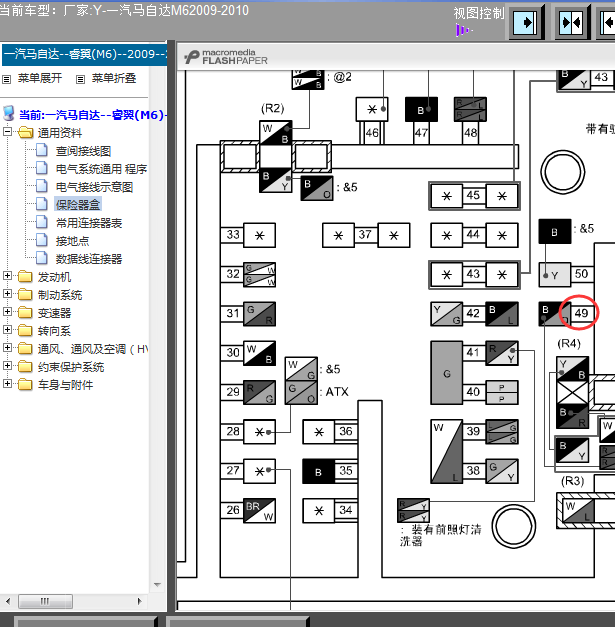Click the computer icon beside 当前:一汽马自达

(9, 114)
